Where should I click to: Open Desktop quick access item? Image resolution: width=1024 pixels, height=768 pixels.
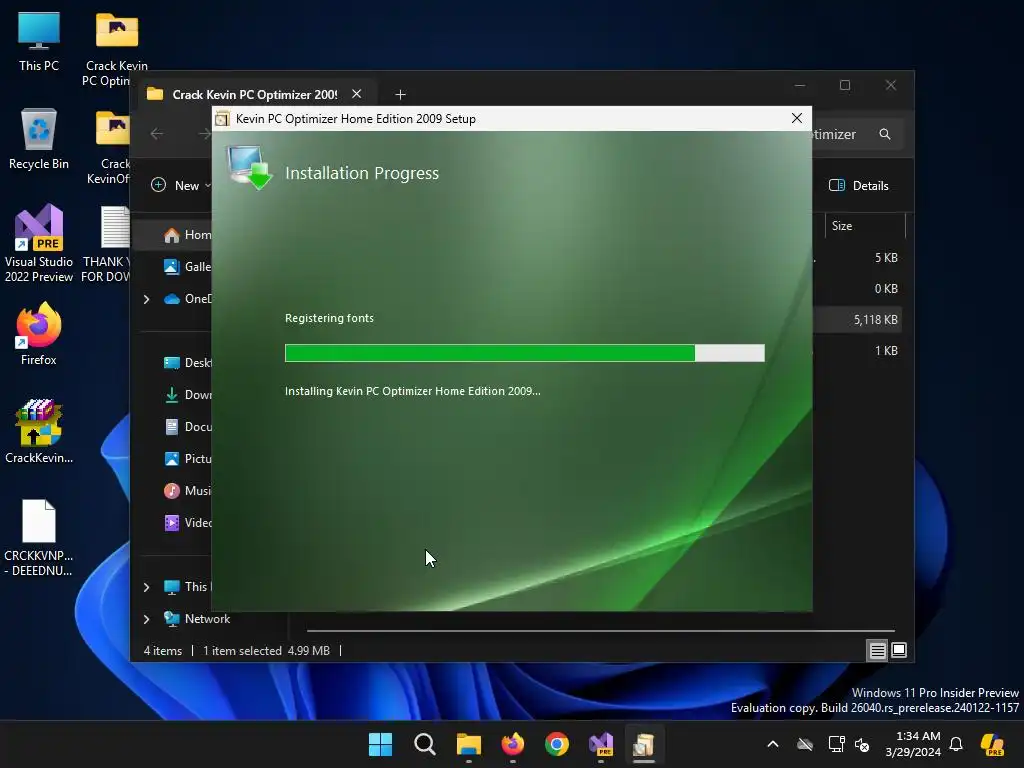click(187, 362)
